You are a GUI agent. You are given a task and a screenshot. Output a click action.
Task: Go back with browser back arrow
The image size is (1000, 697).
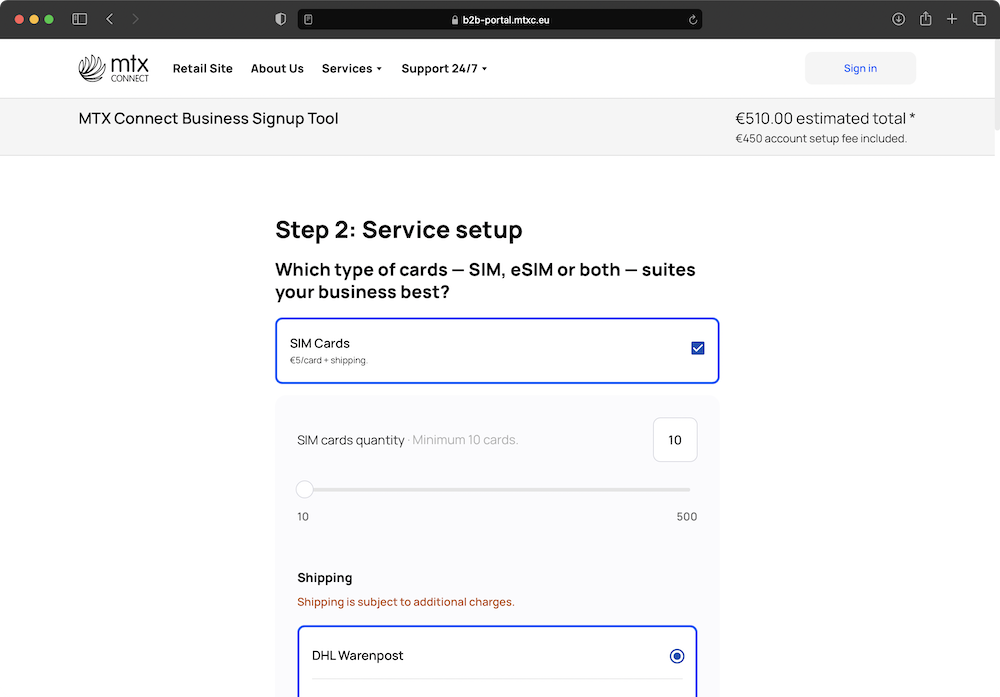point(110,19)
